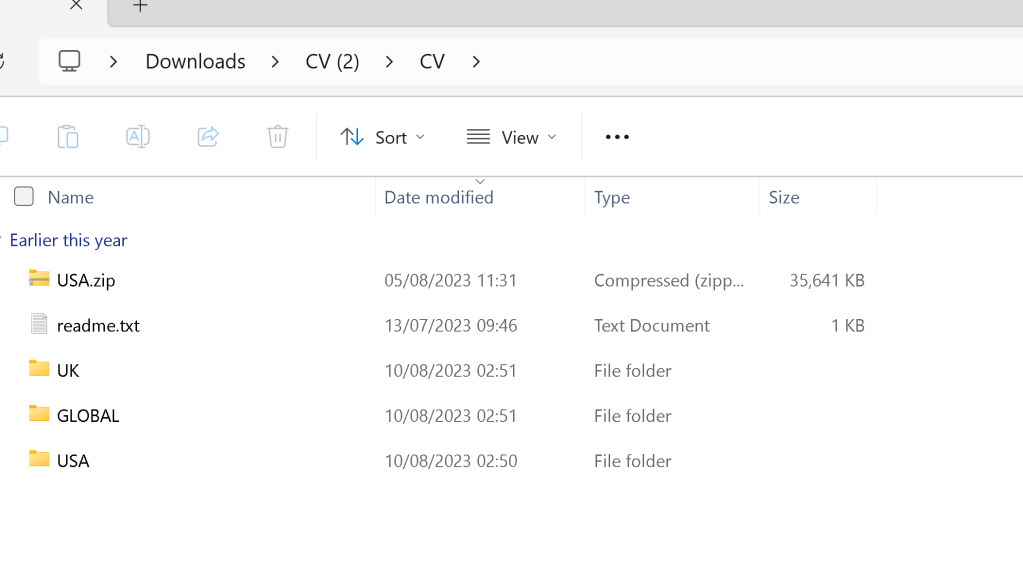
Task: Click the Paste clipboard icon
Action: [68, 137]
